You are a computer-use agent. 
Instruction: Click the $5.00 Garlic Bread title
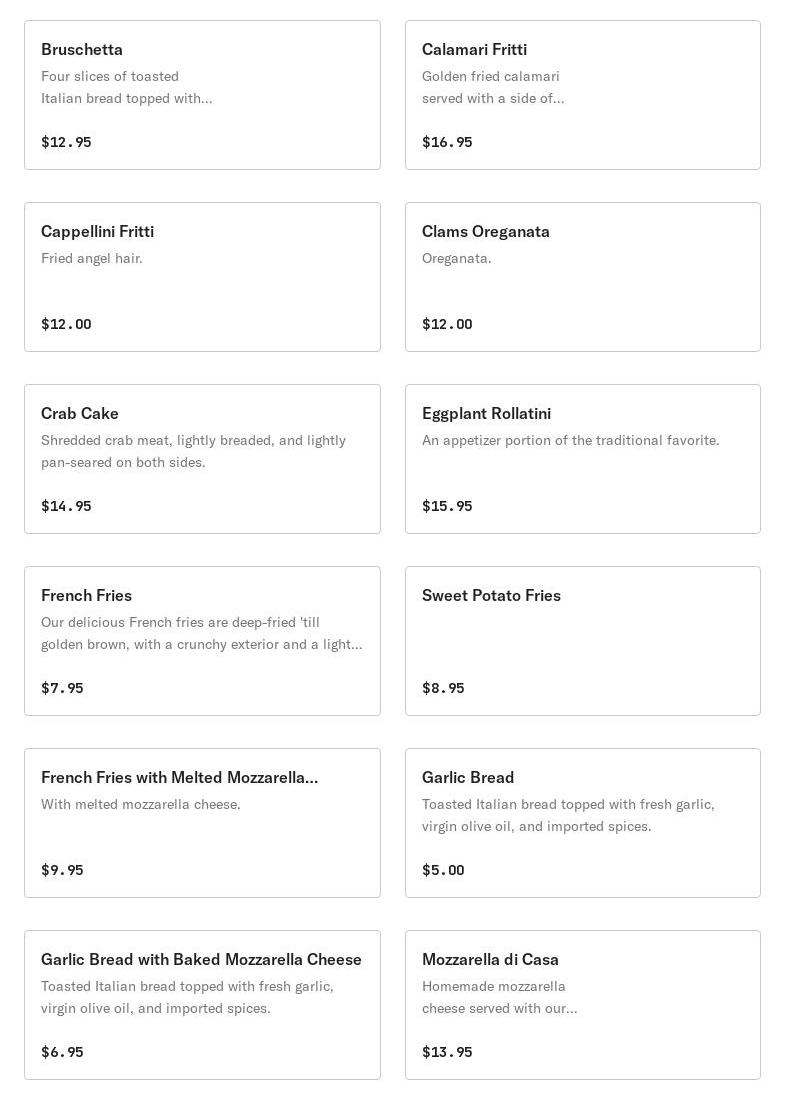pyautogui.click(x=468, y=778)
